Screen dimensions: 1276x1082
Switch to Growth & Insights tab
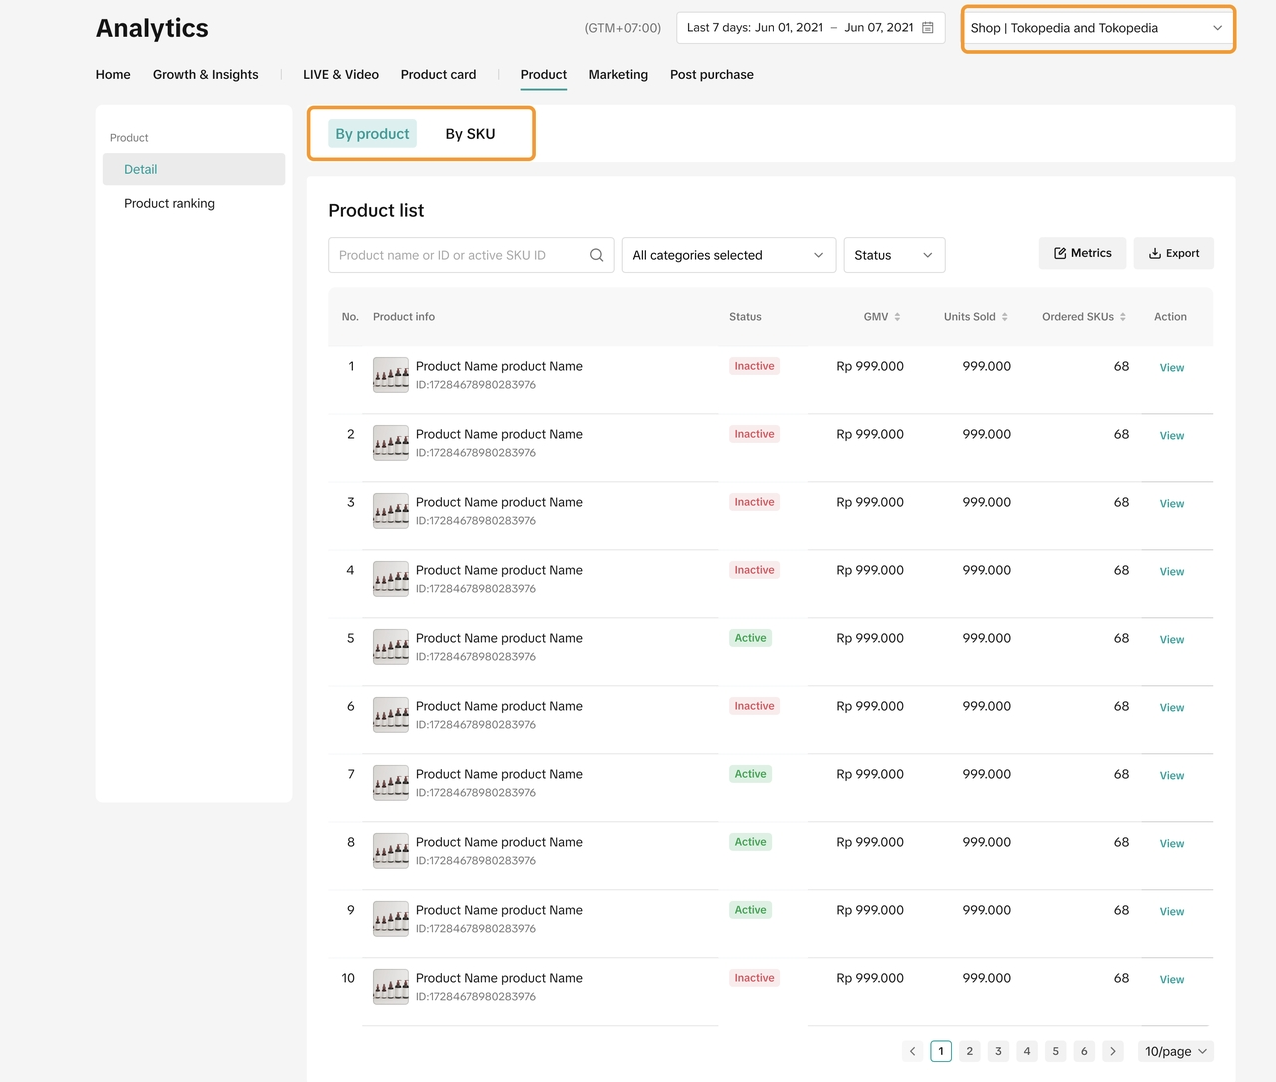[x=205, y=75]
